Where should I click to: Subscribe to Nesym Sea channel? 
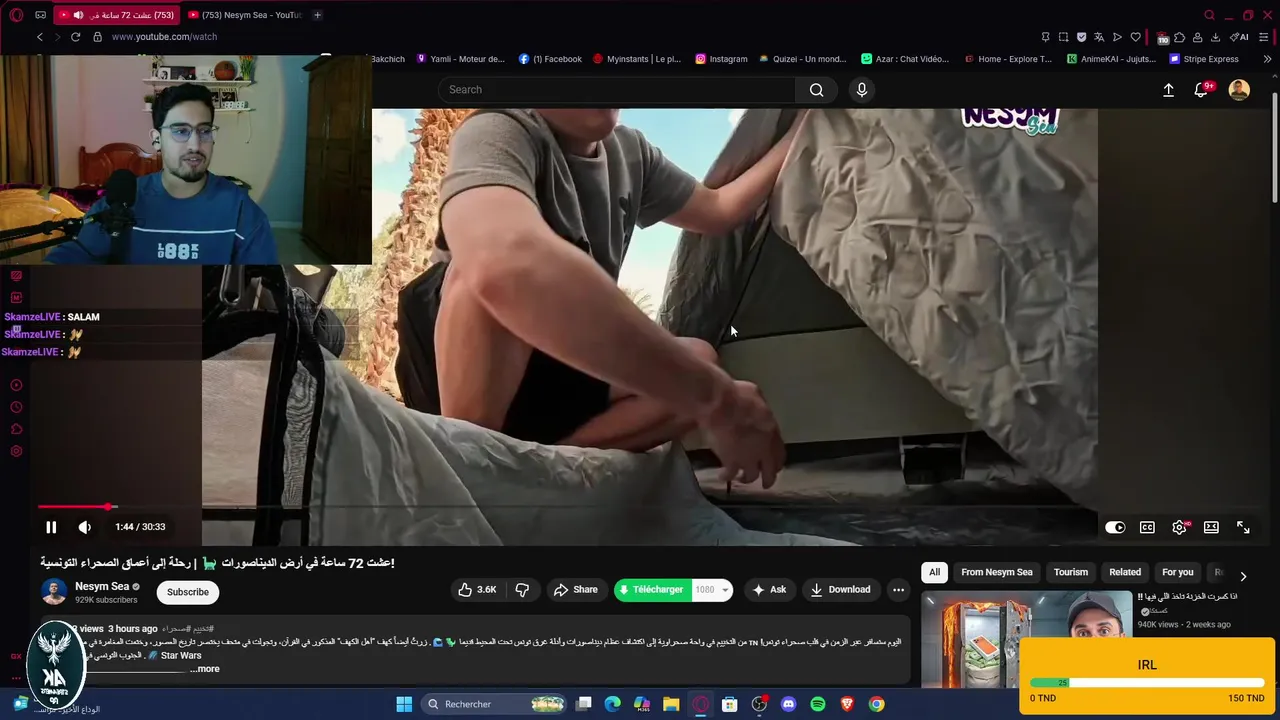pyautogui.click(x=188, y=592)
